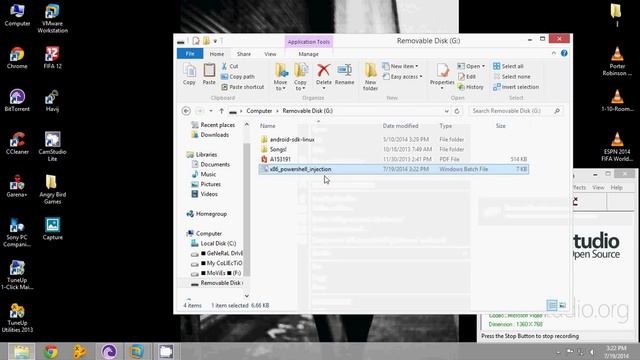The image size is (640, 360).
Task: Refresh the folder view
Action: (x=457, y=111)
